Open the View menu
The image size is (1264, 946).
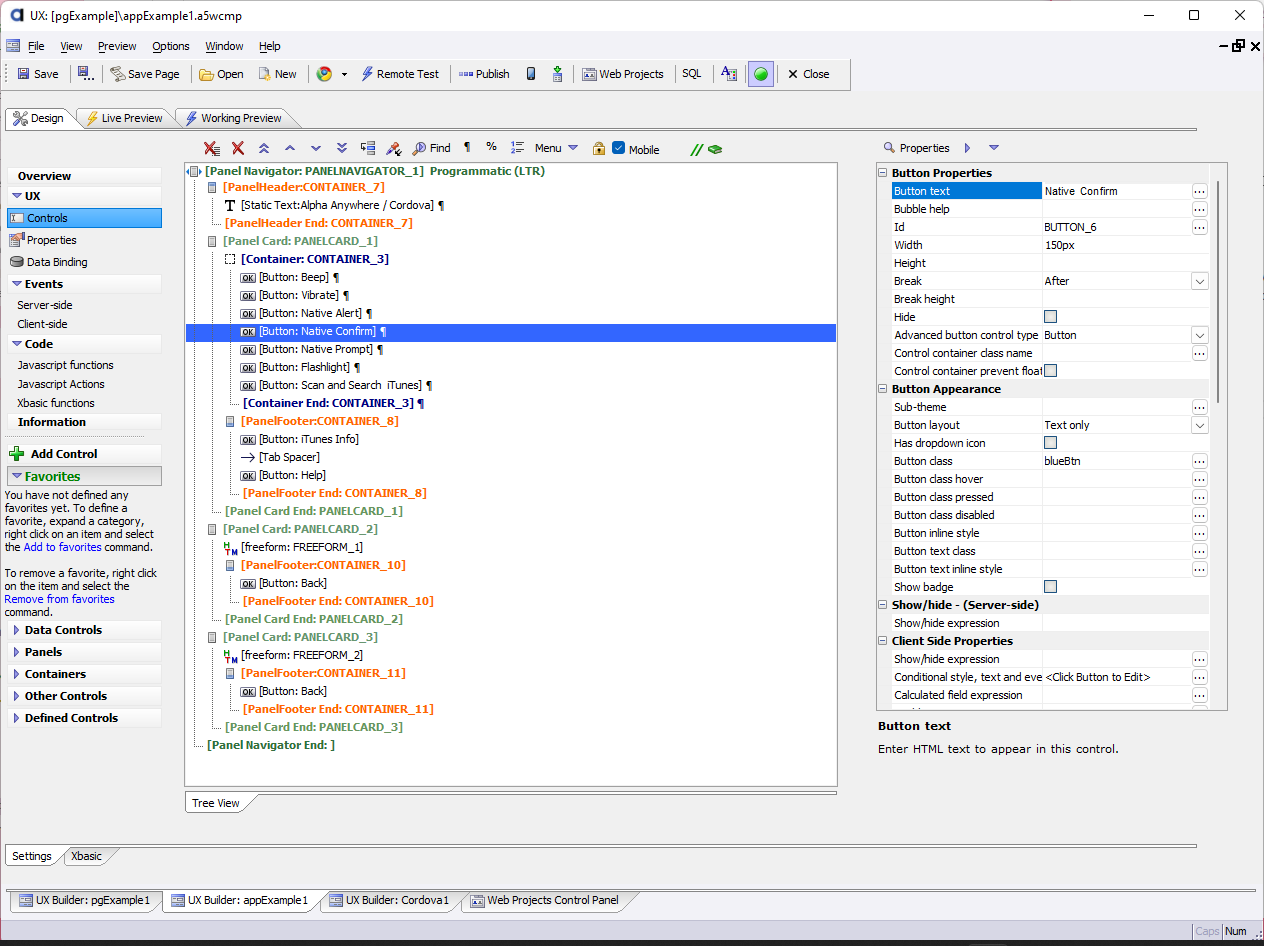71,46
